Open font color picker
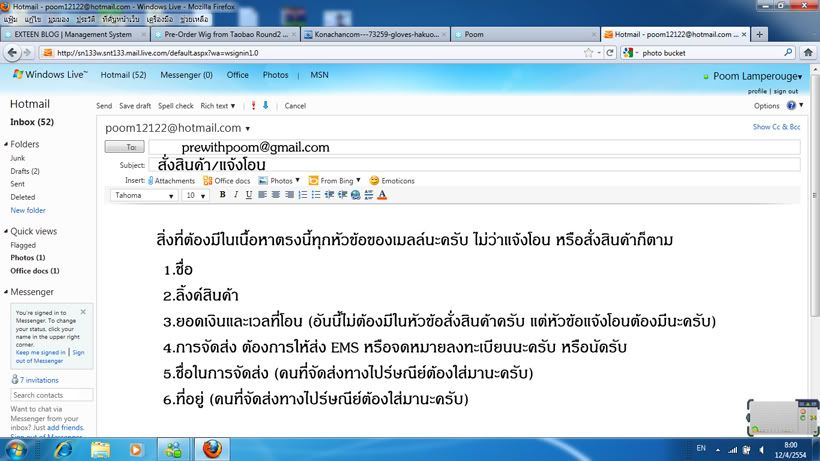Image resolution: width=820 pixels, height=461 pixels. coord(382,195)
